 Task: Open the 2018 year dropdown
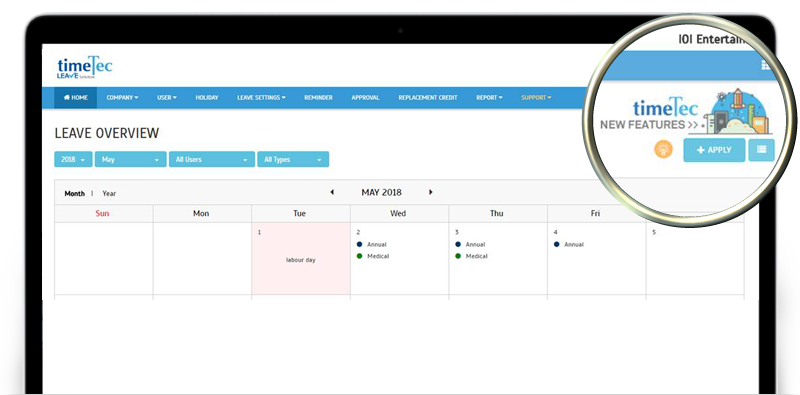(x=73, y=159)
